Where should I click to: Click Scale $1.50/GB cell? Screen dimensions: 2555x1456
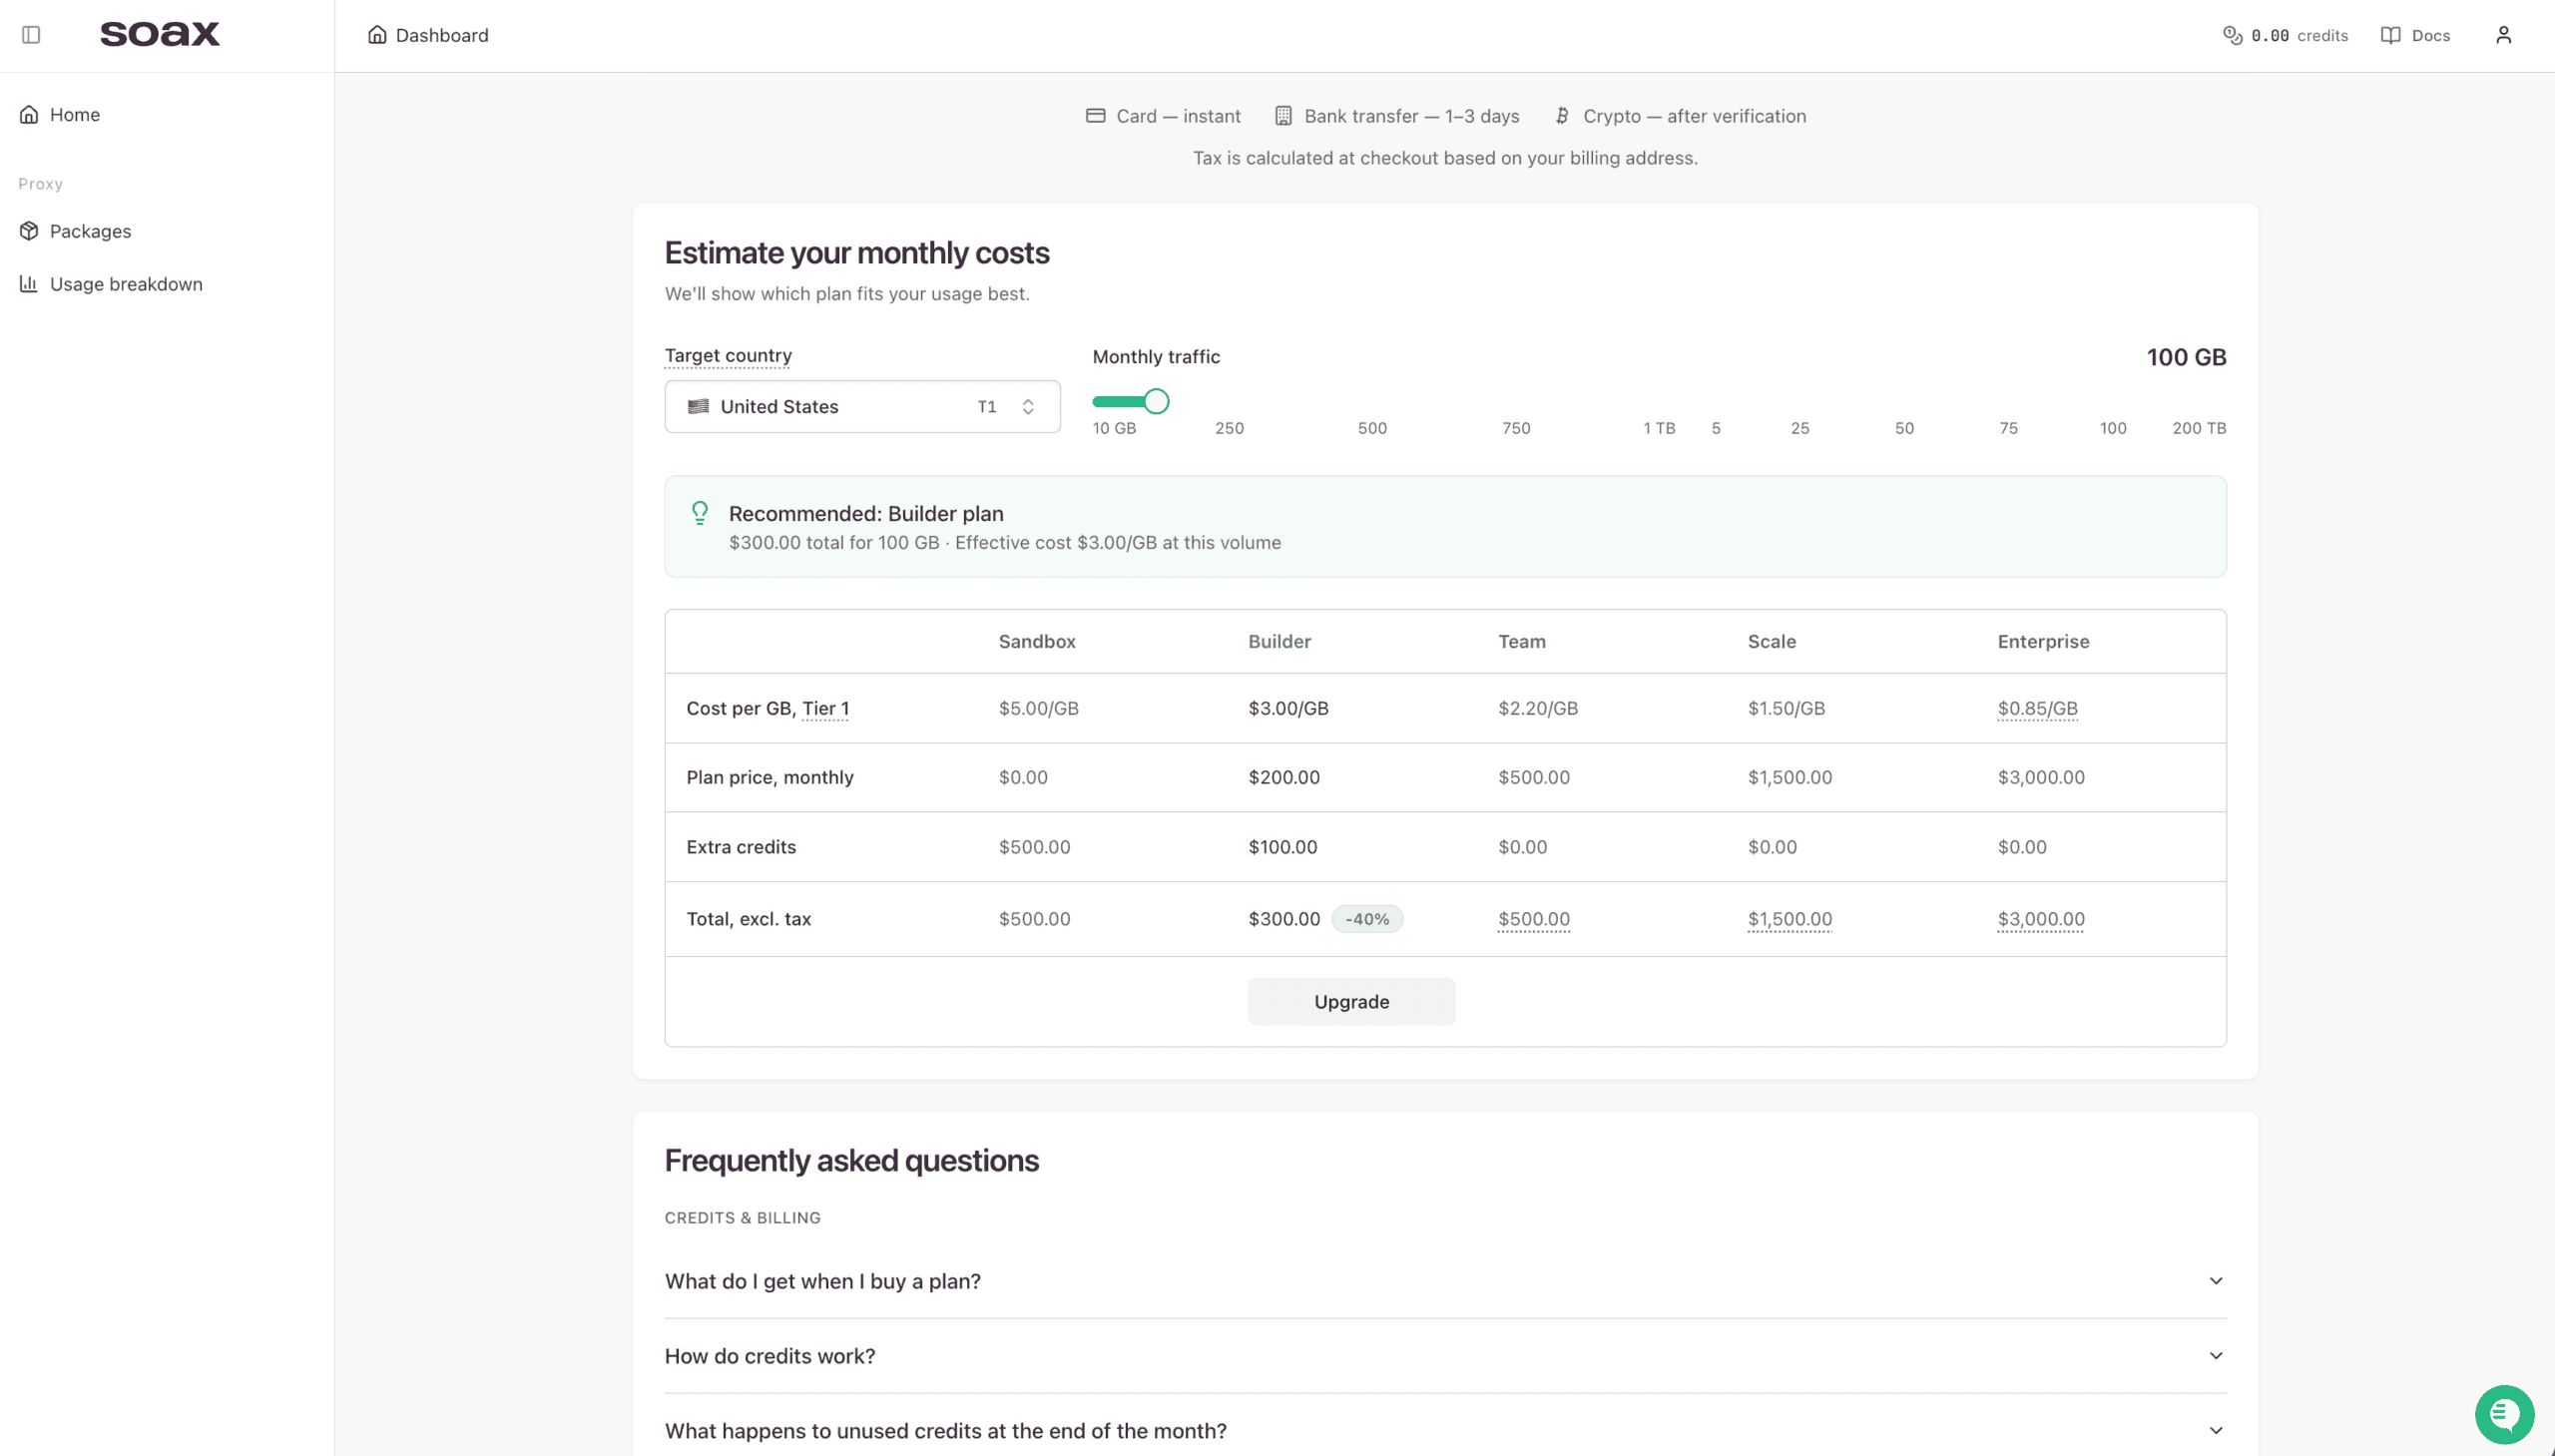coord(1786,708)
